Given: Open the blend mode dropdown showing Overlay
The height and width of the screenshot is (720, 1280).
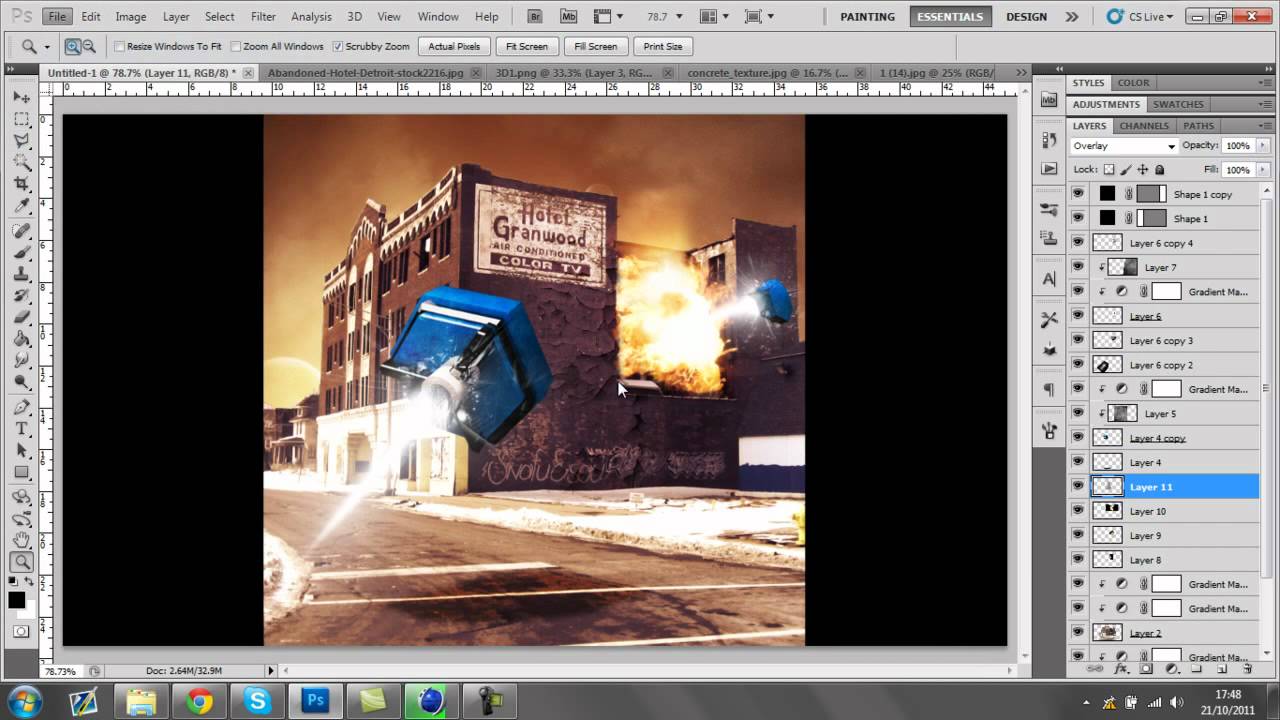Looking at the screenshot, I should coord(1124,146).
